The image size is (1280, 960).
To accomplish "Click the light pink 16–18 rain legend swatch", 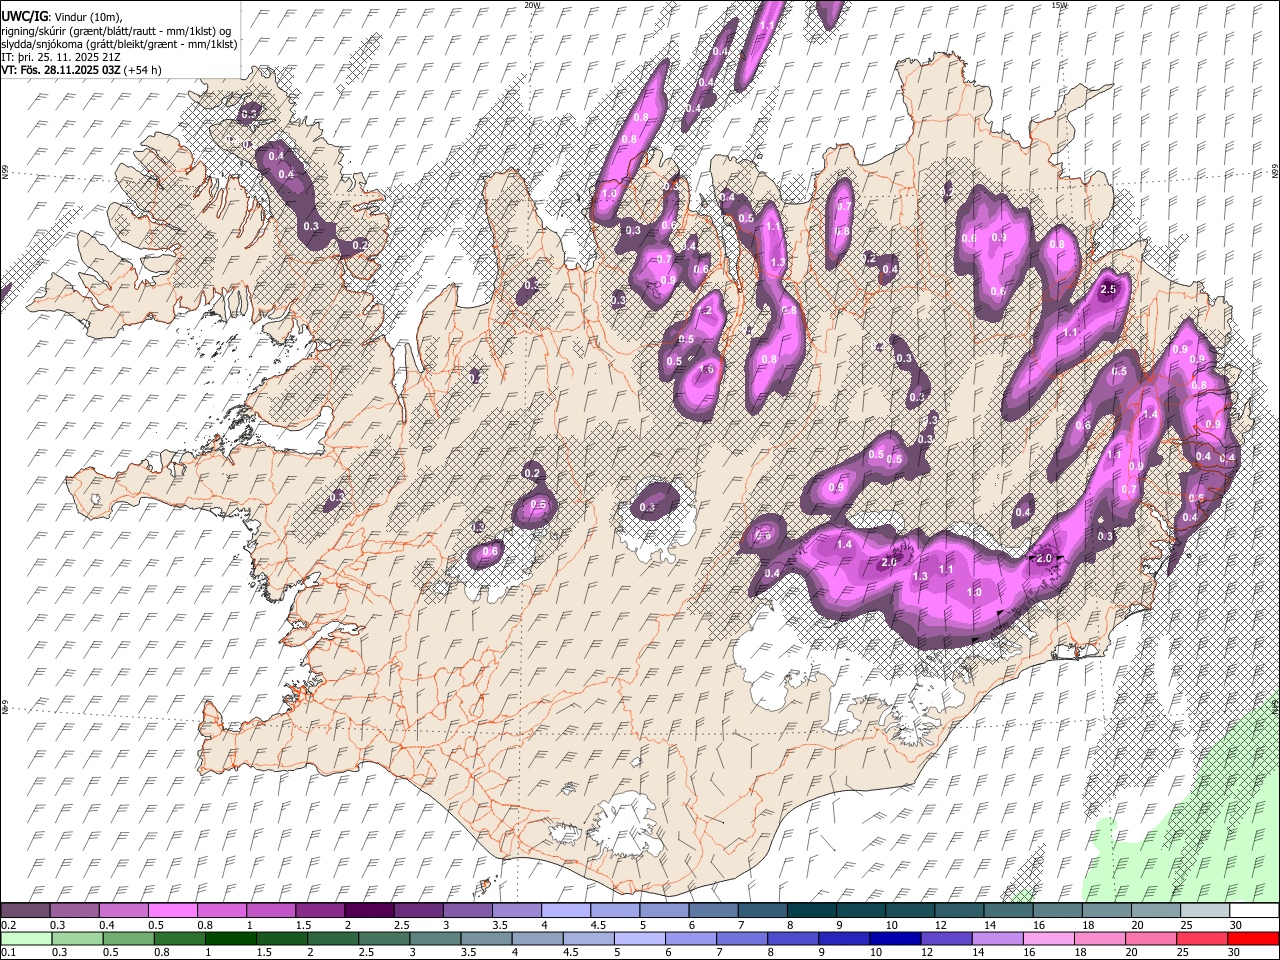I will coord(1047,938).
